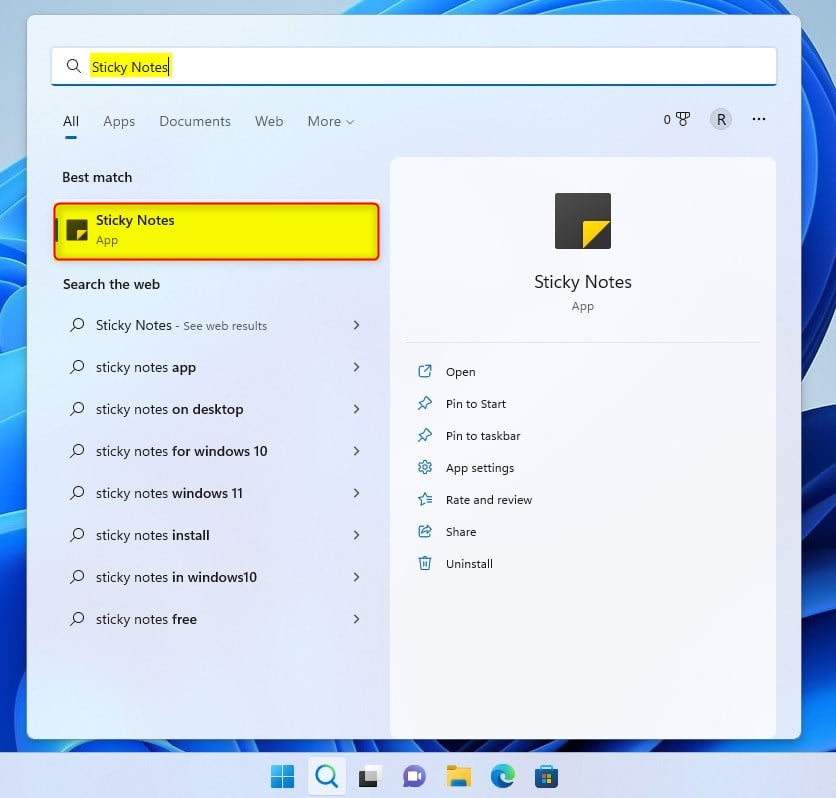Click the pin icon for Pin to Start
Image resolution: width=836 pixels, height=798 pixels.
(425, 403)
